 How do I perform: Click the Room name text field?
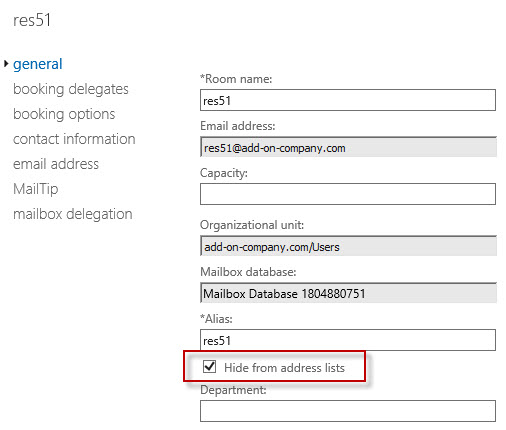348,100
